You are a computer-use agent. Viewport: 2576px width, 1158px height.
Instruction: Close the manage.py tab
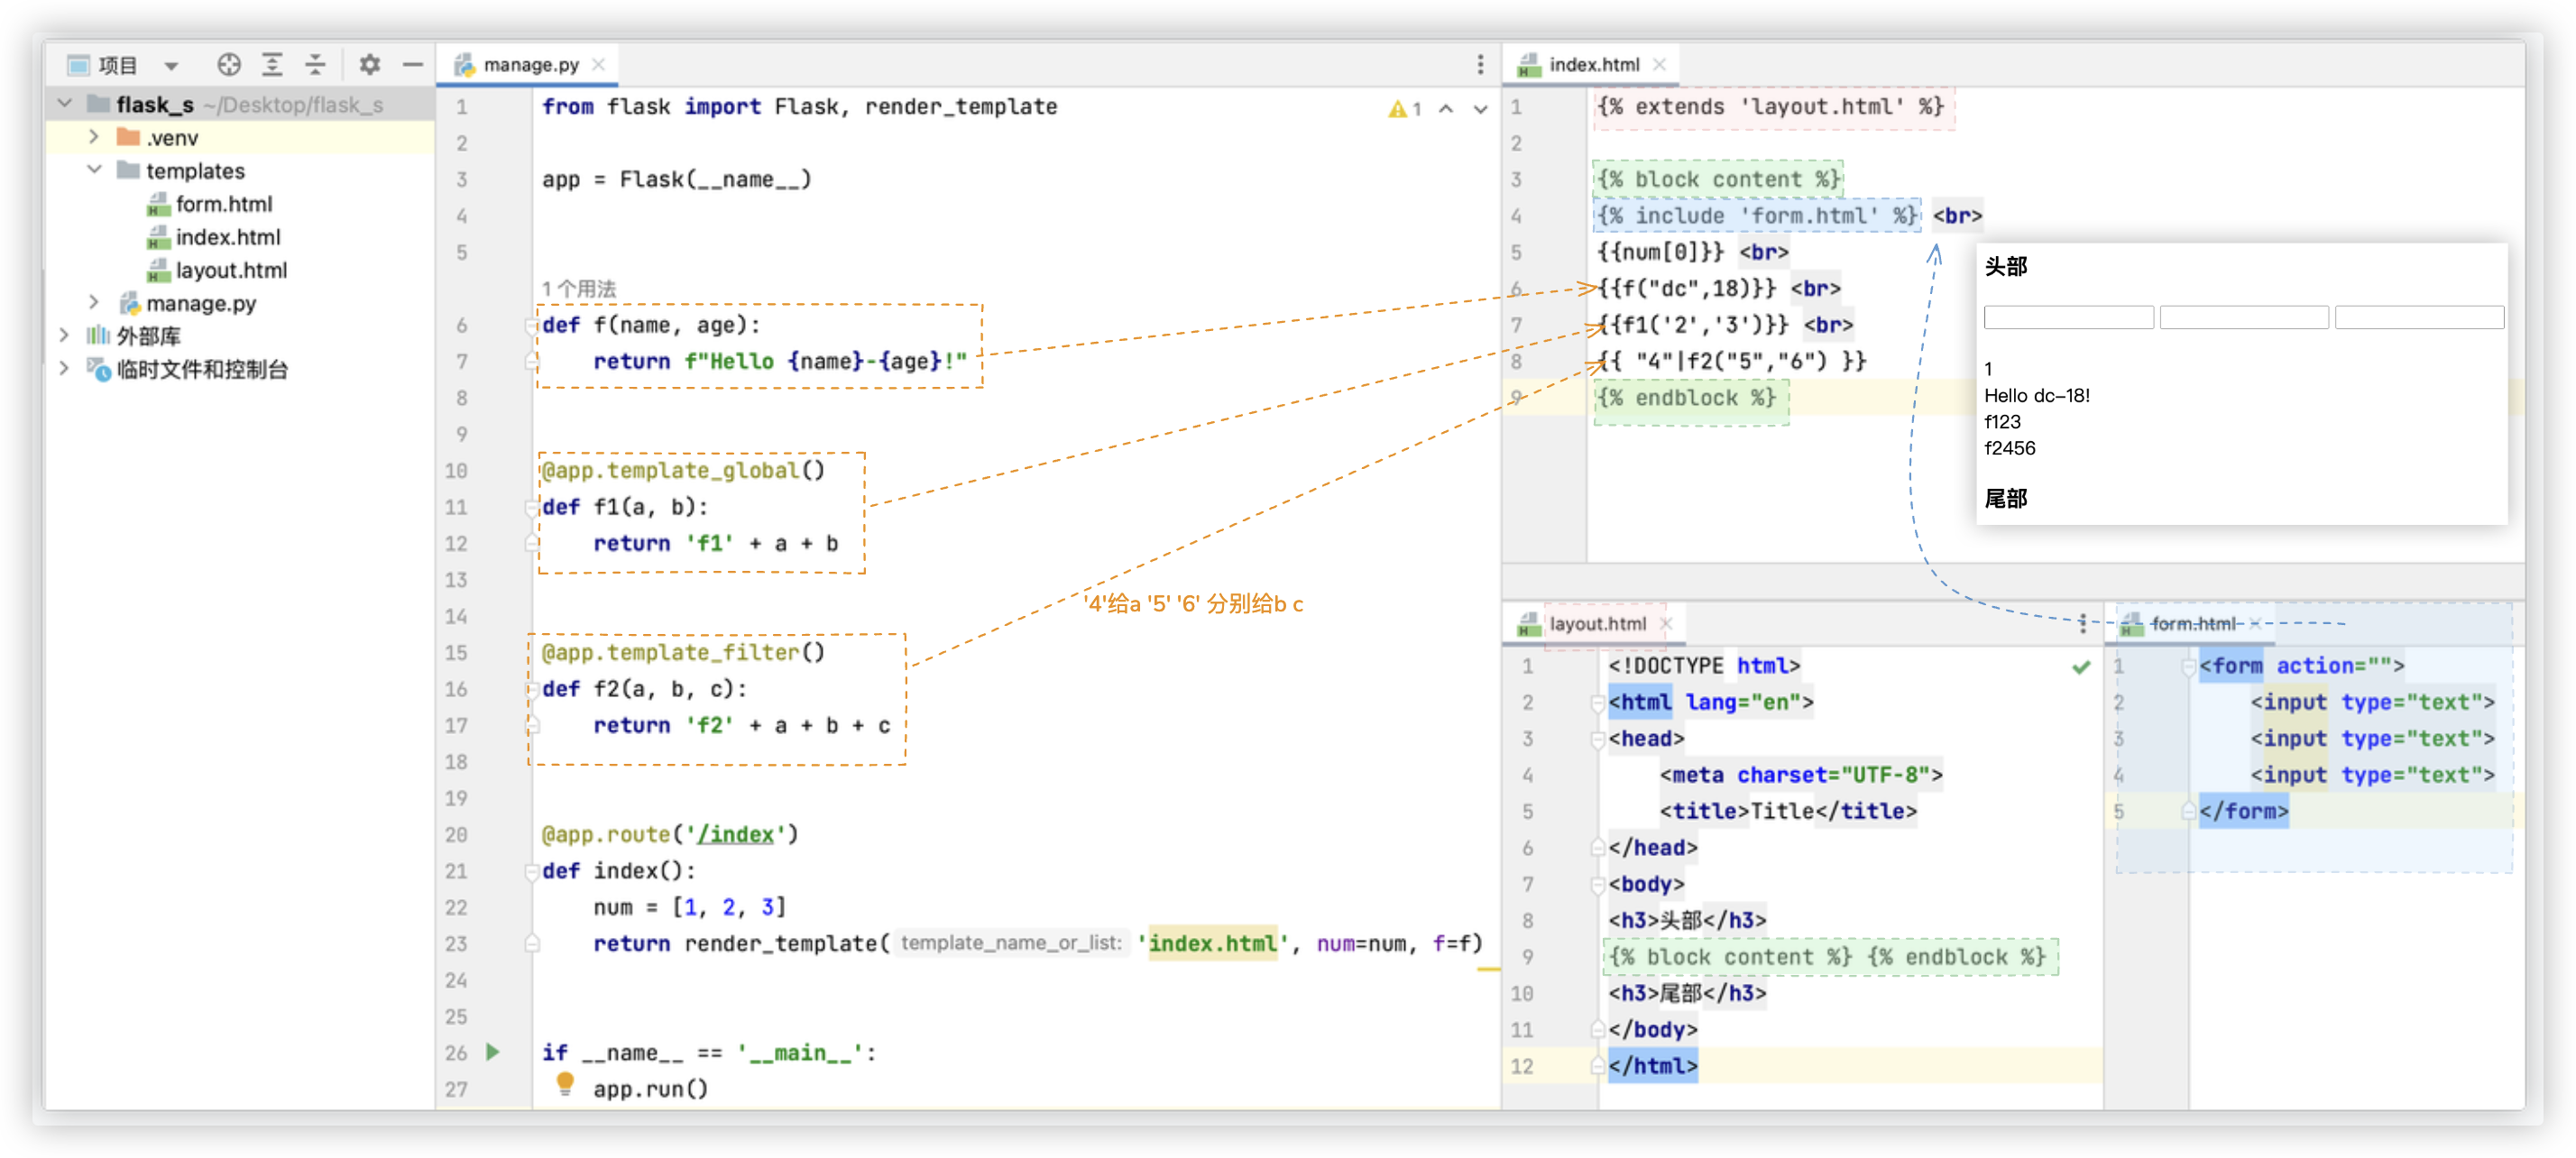click(599, 65)
